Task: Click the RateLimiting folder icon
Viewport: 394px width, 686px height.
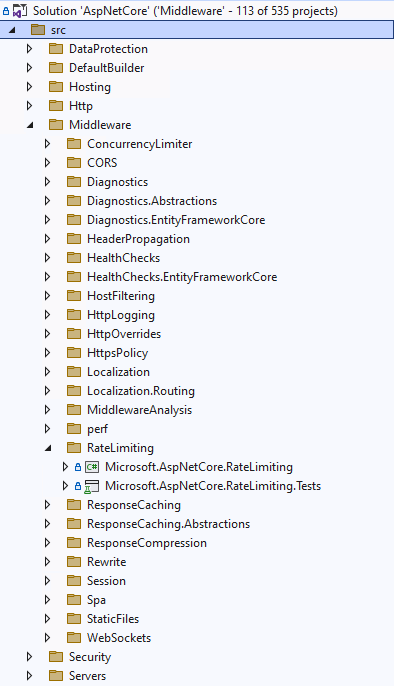Action: tap(74, 448)
